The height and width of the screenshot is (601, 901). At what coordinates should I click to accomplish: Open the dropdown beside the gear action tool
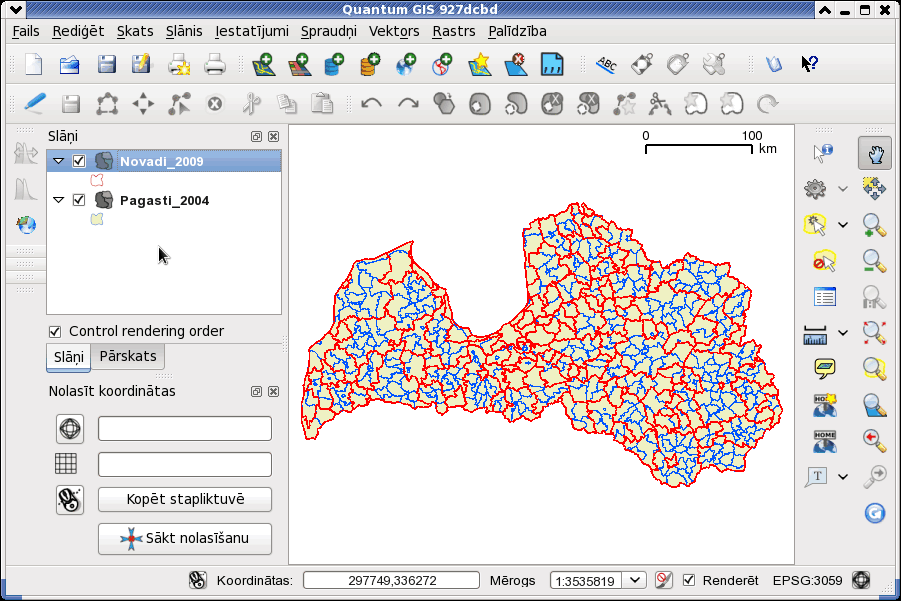[842, 188]
